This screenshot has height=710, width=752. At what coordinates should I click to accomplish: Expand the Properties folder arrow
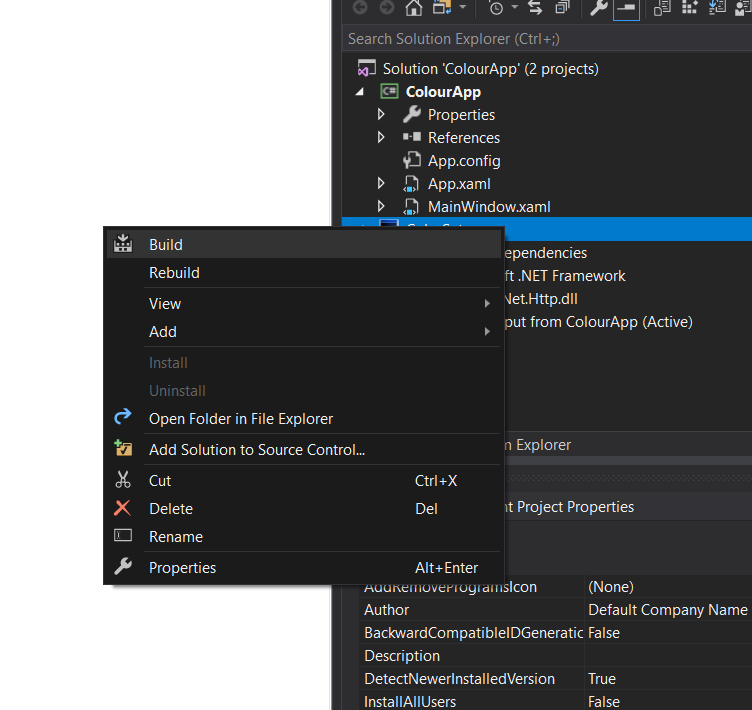[381, 114]
